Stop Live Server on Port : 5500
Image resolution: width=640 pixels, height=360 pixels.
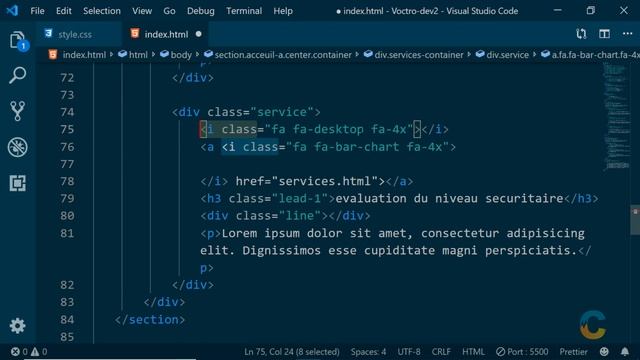(522, 352)
